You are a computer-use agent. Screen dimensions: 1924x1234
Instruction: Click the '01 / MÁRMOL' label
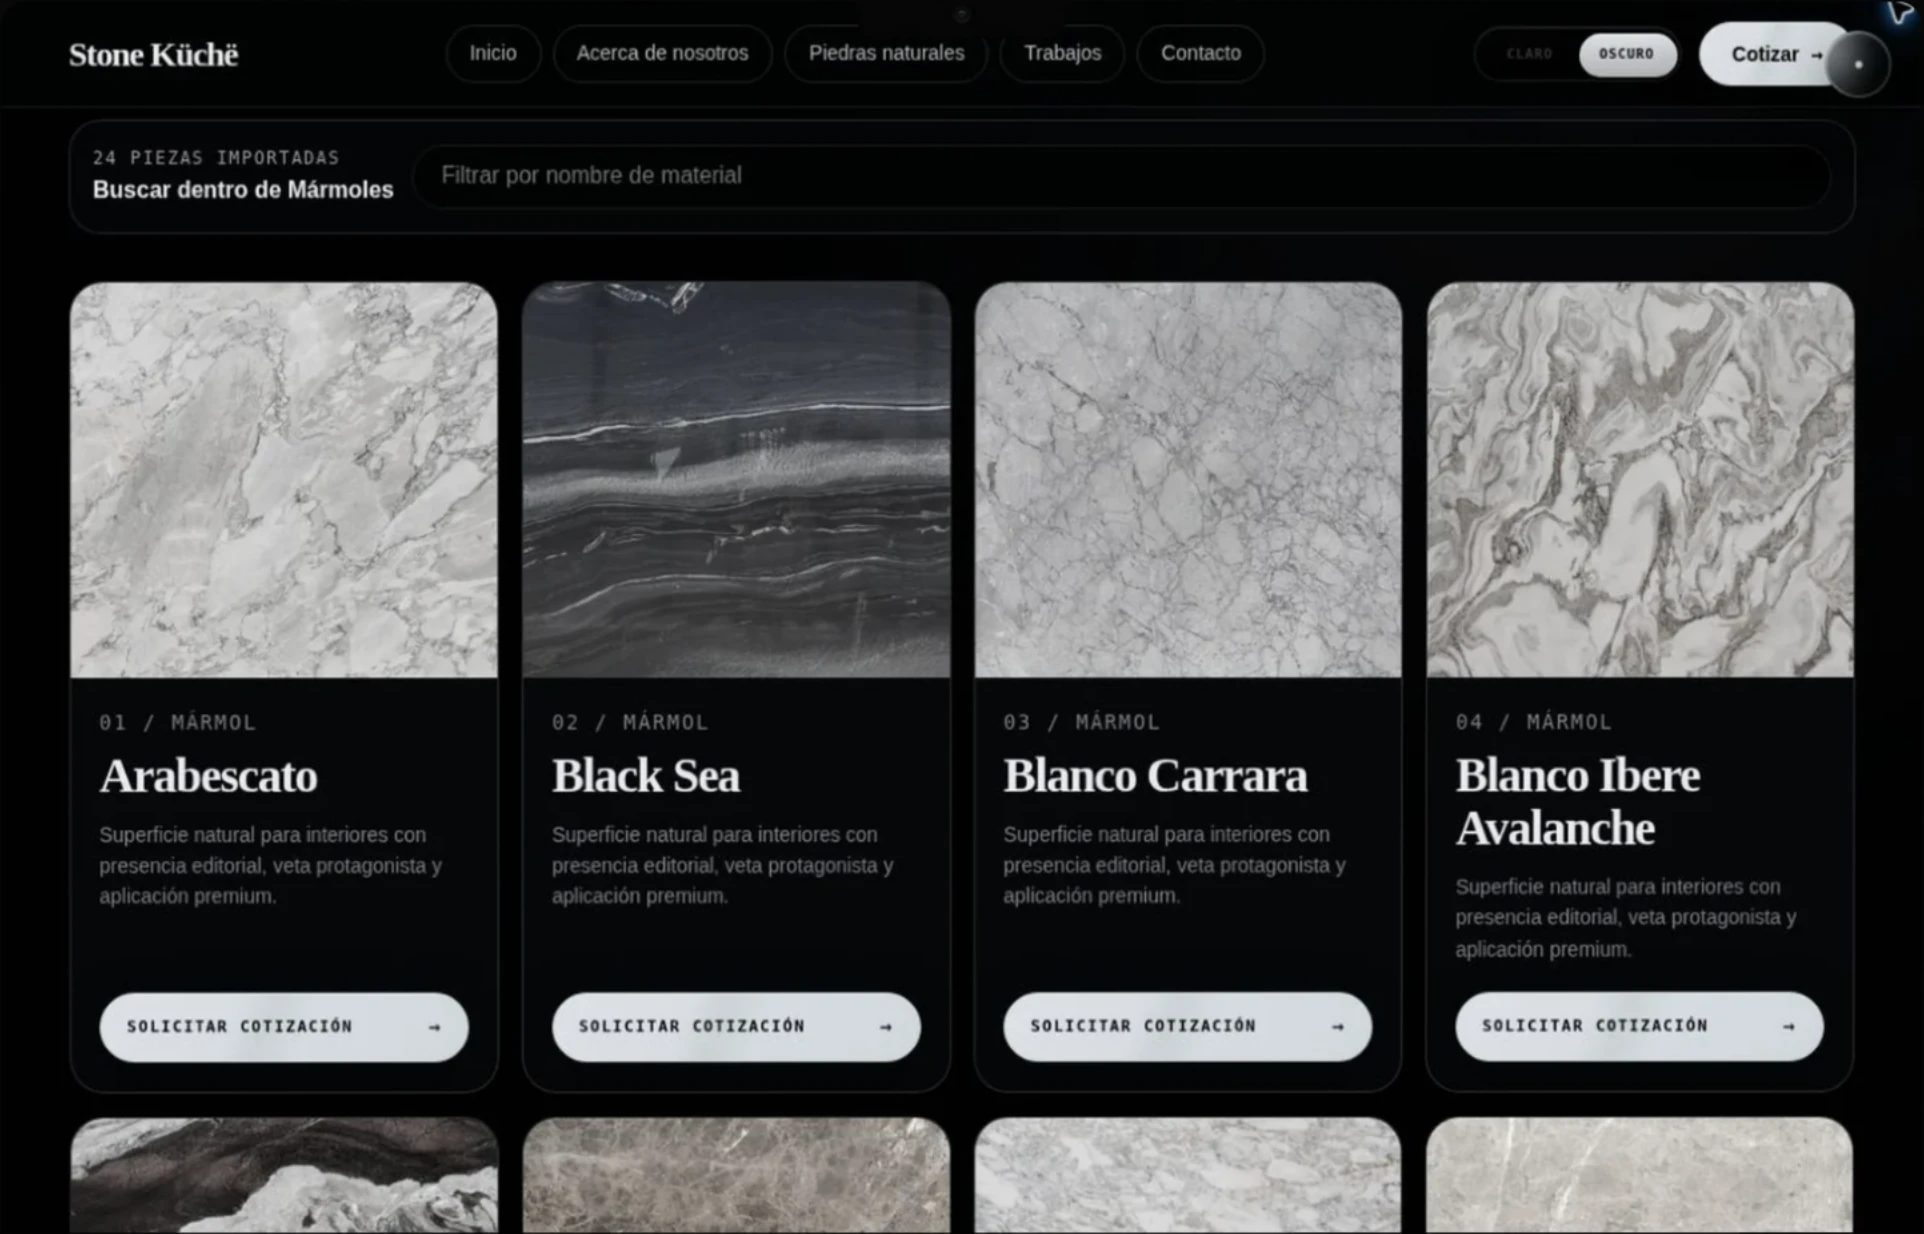pyautogui.click(x=178, y=722)
